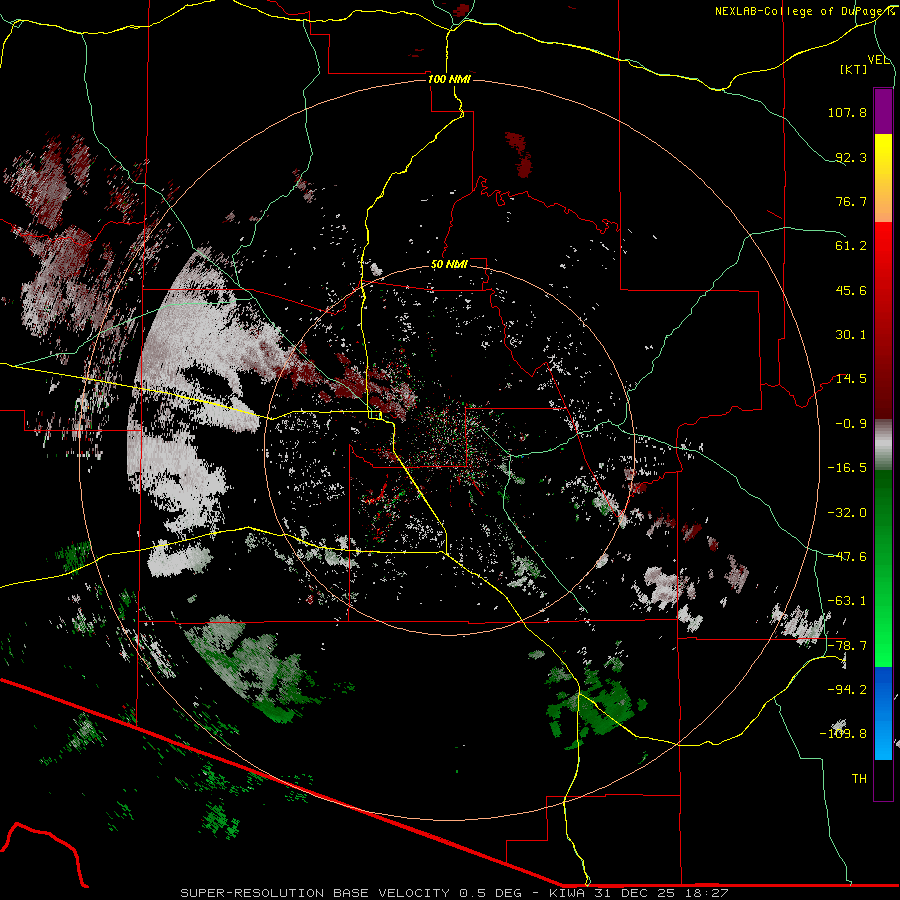This screenshot has width=900, height=900.
Task: Click the 100 NMI range ring label
Action: (x=449, y=79)
